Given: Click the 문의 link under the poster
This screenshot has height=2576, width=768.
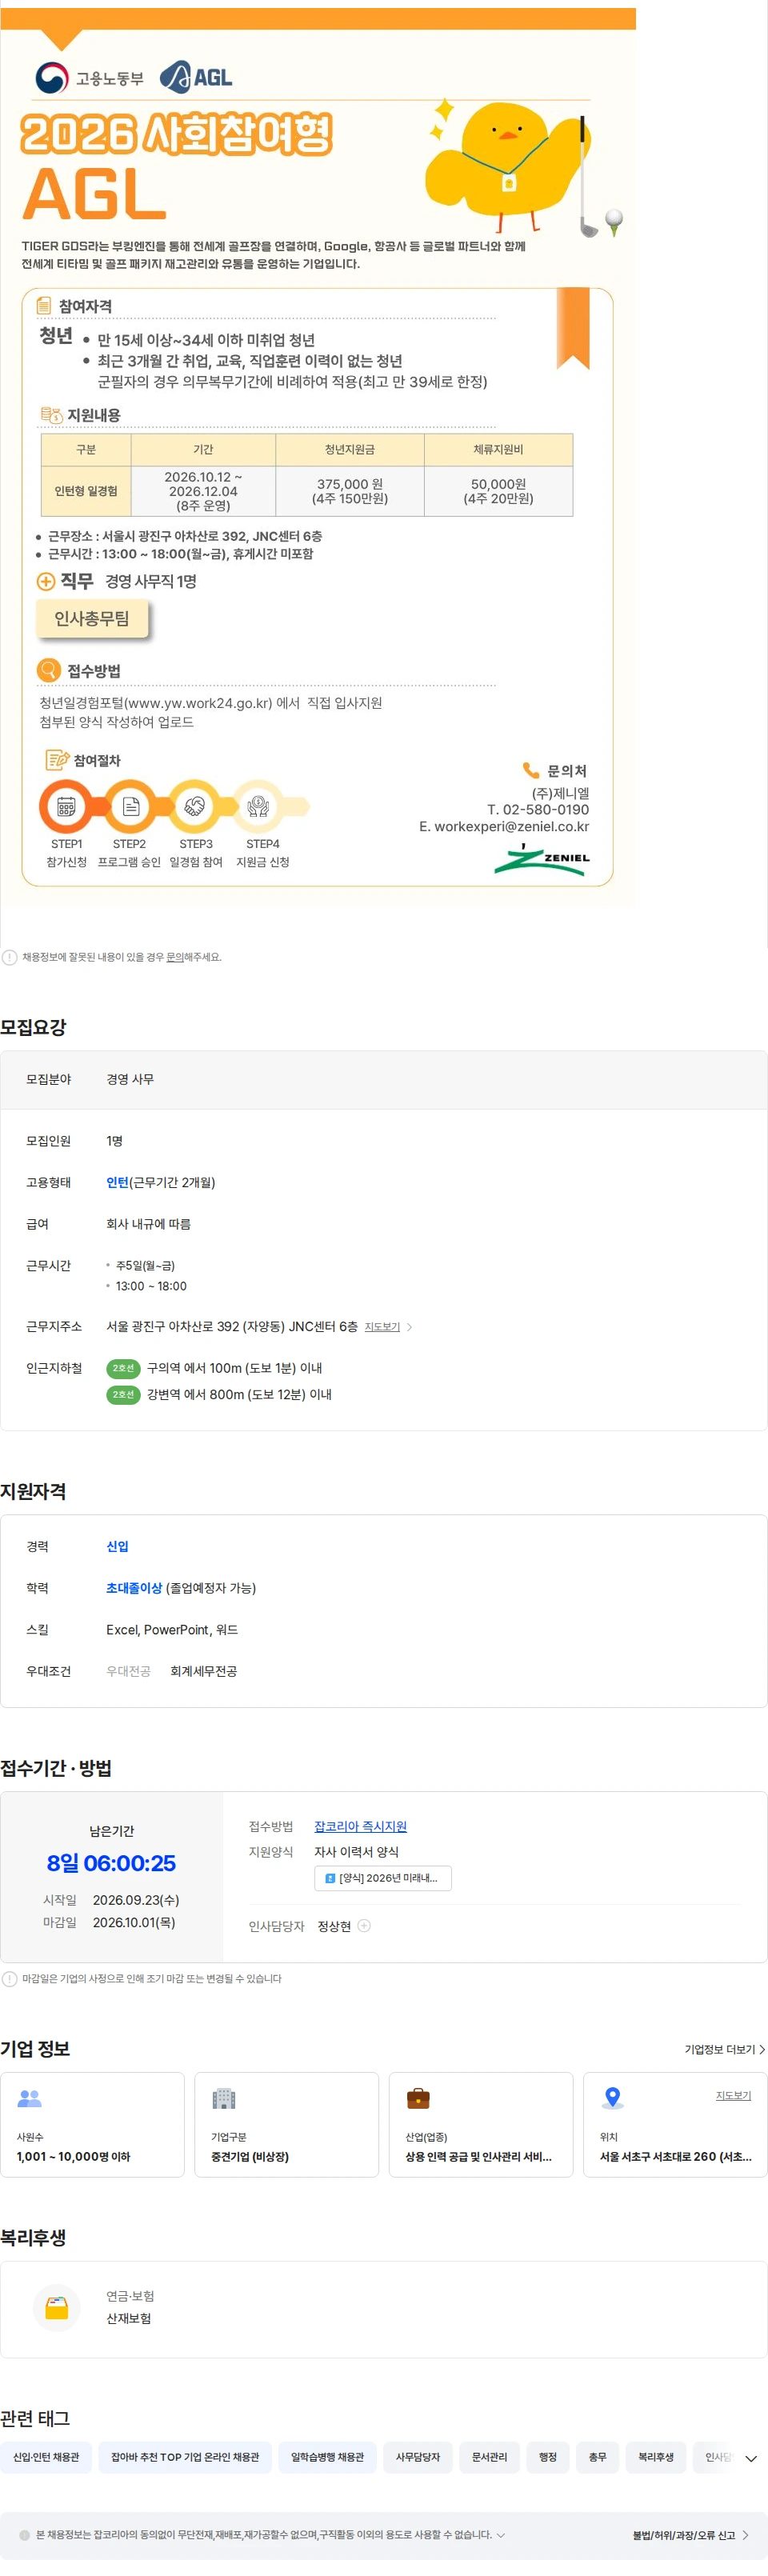Looking at the screenshot, I should tap(175, 957).
